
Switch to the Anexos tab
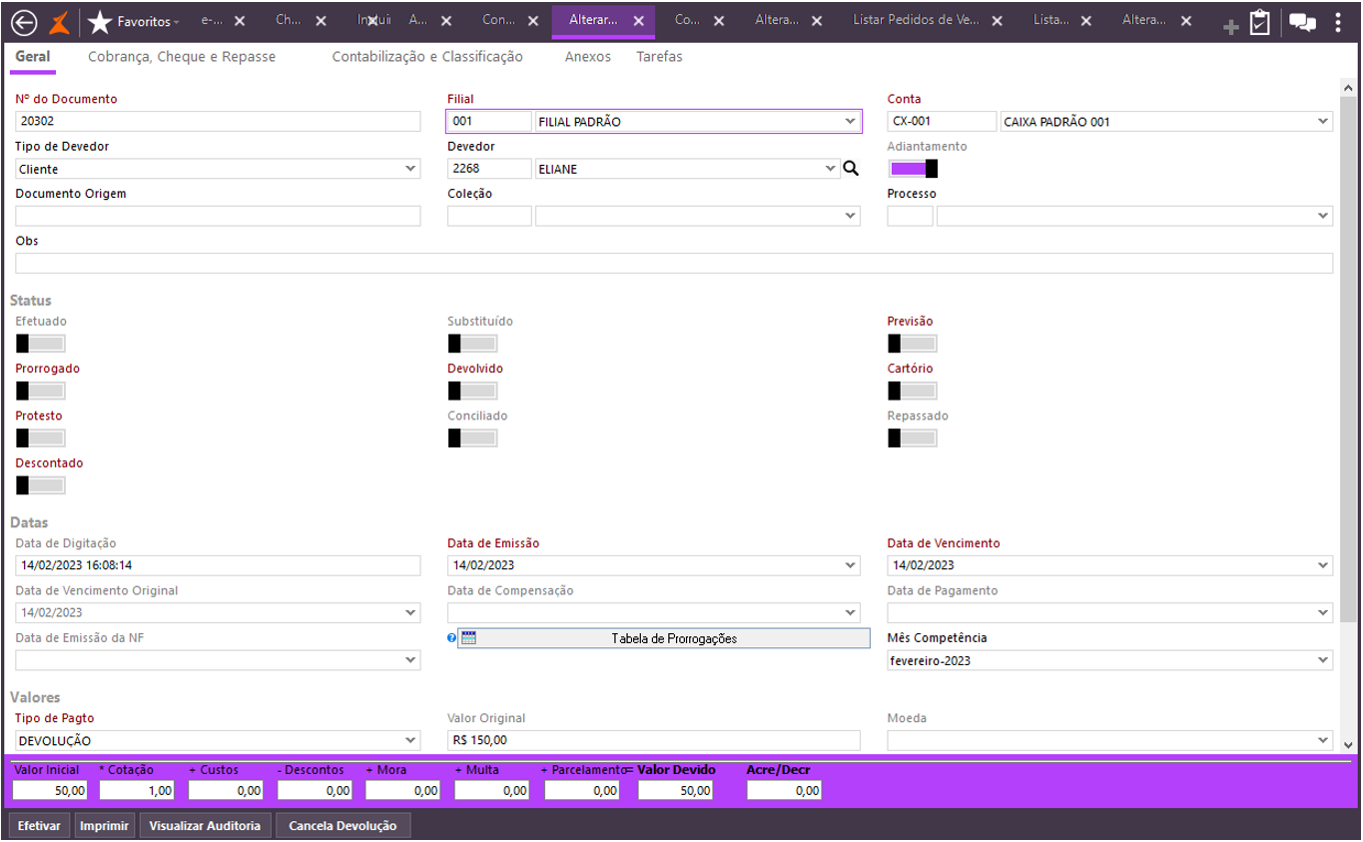[588, 57]
